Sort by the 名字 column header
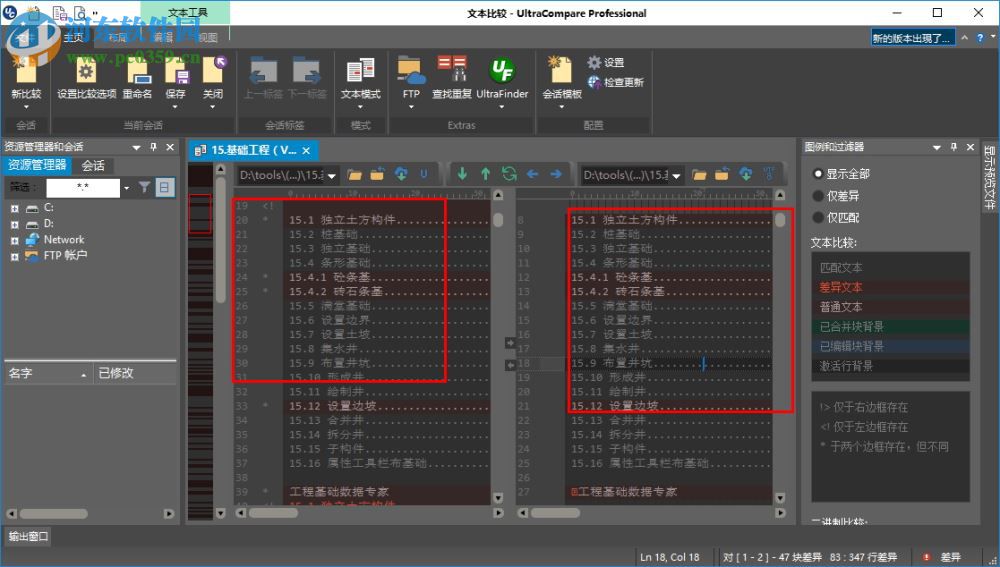Image resolution: width=1000 pixels, height=567 pixels. point(48,373)
